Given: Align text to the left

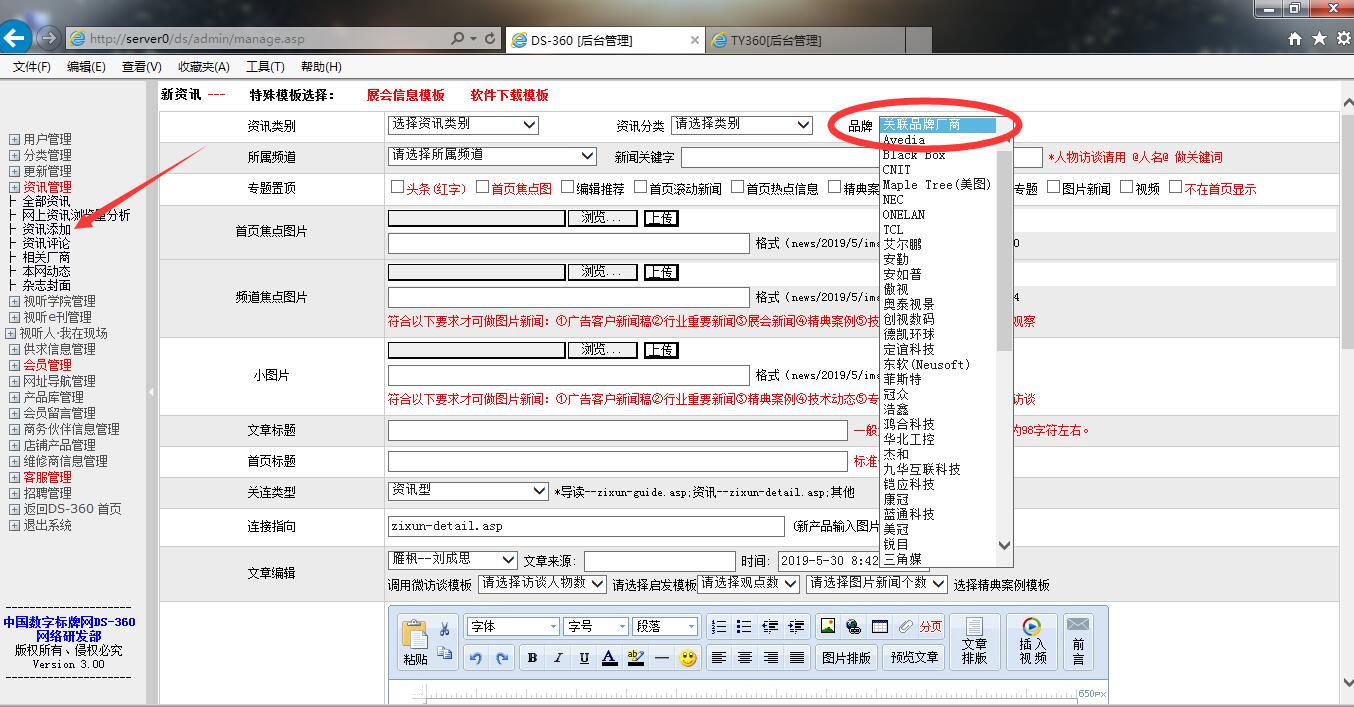Looking at the screenshot, I should 718,658.
